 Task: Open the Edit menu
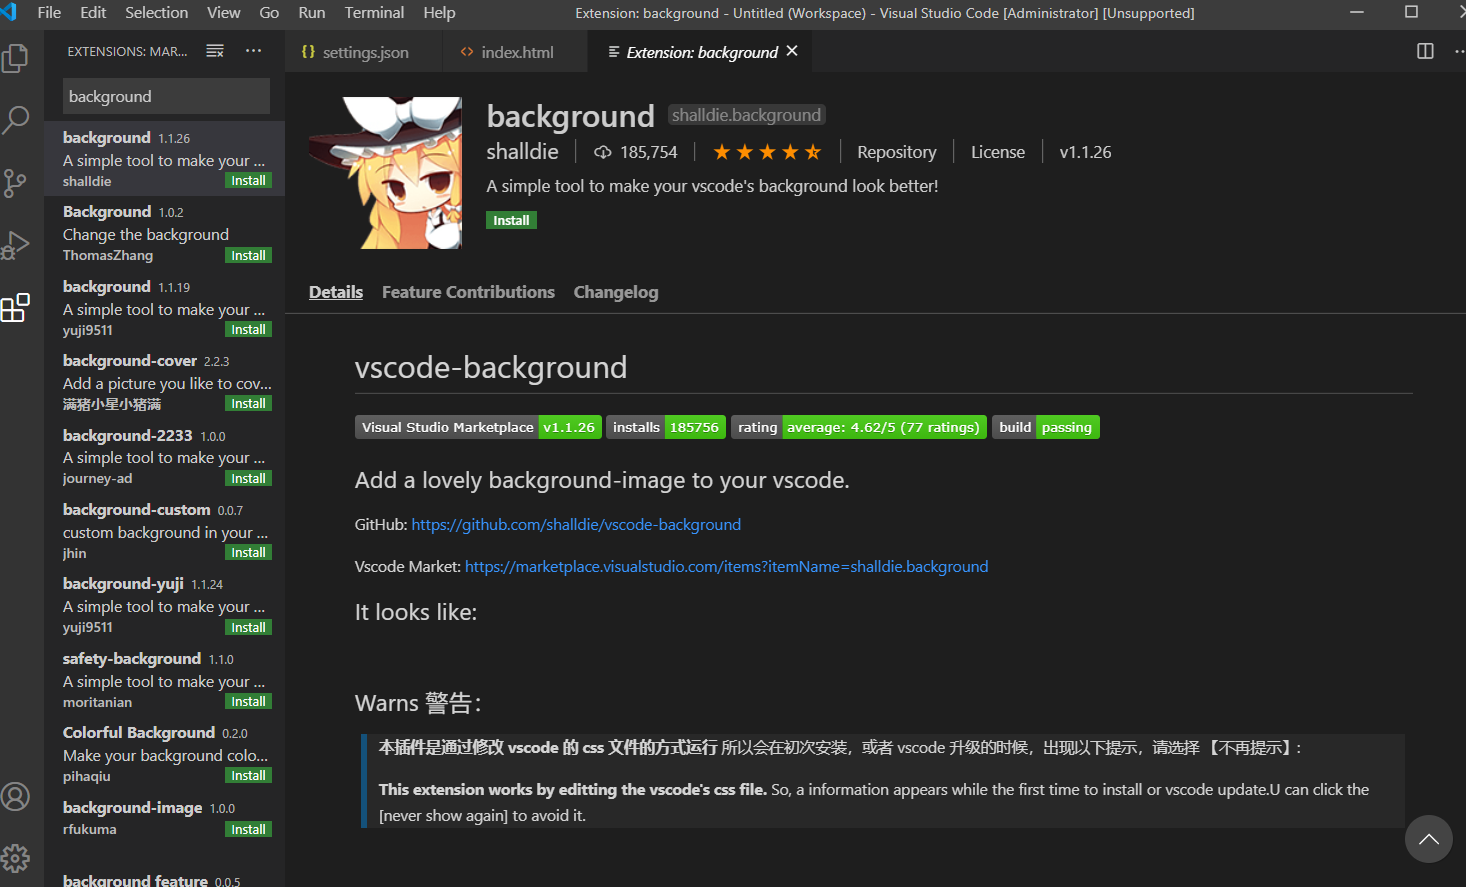point(93,13)
